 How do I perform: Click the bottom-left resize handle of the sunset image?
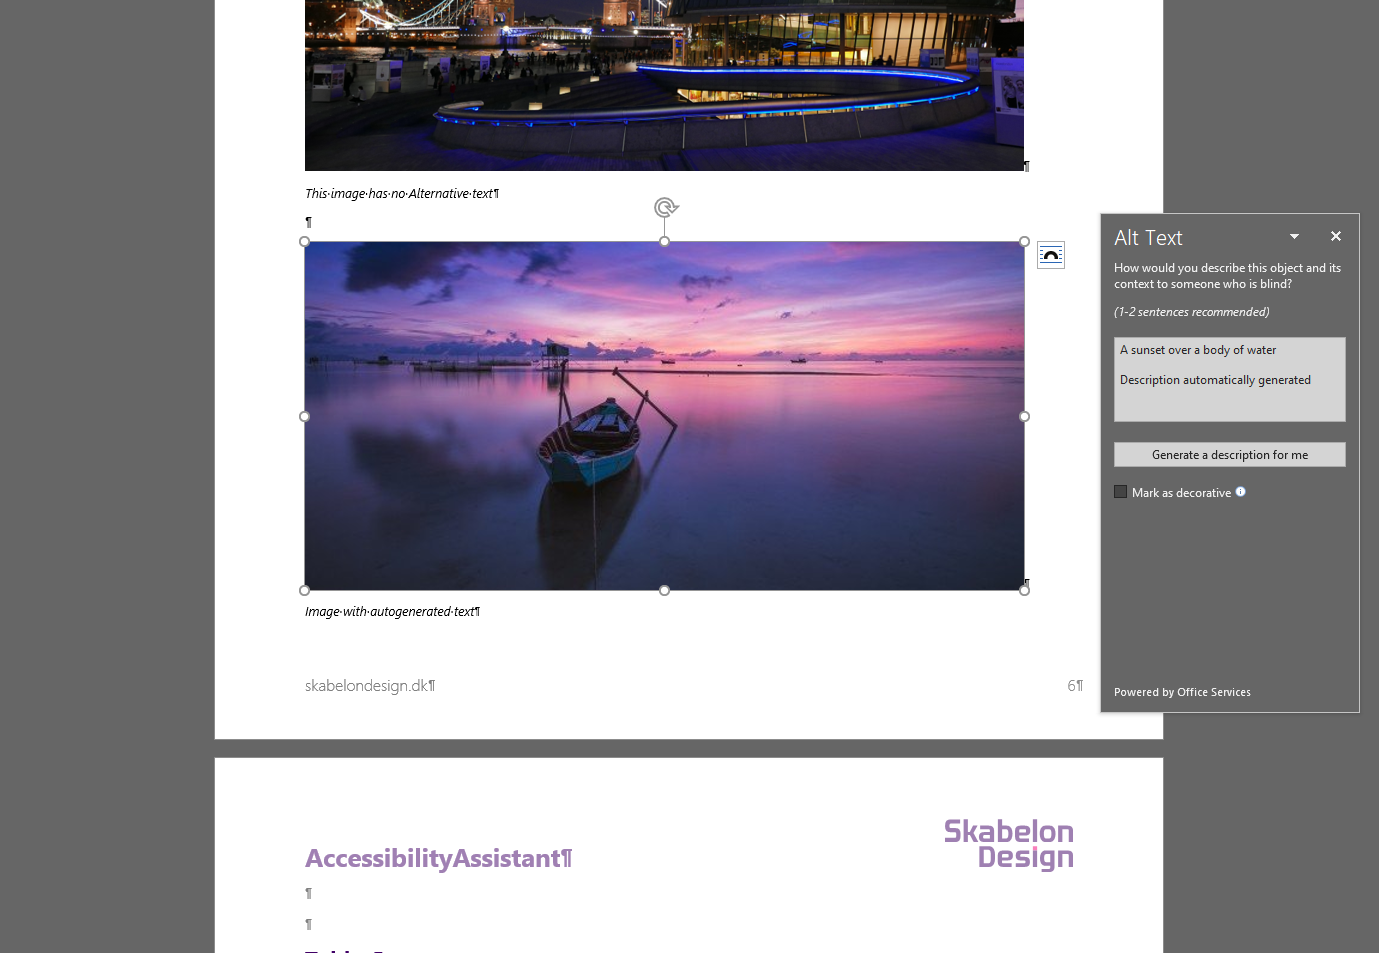305,590
